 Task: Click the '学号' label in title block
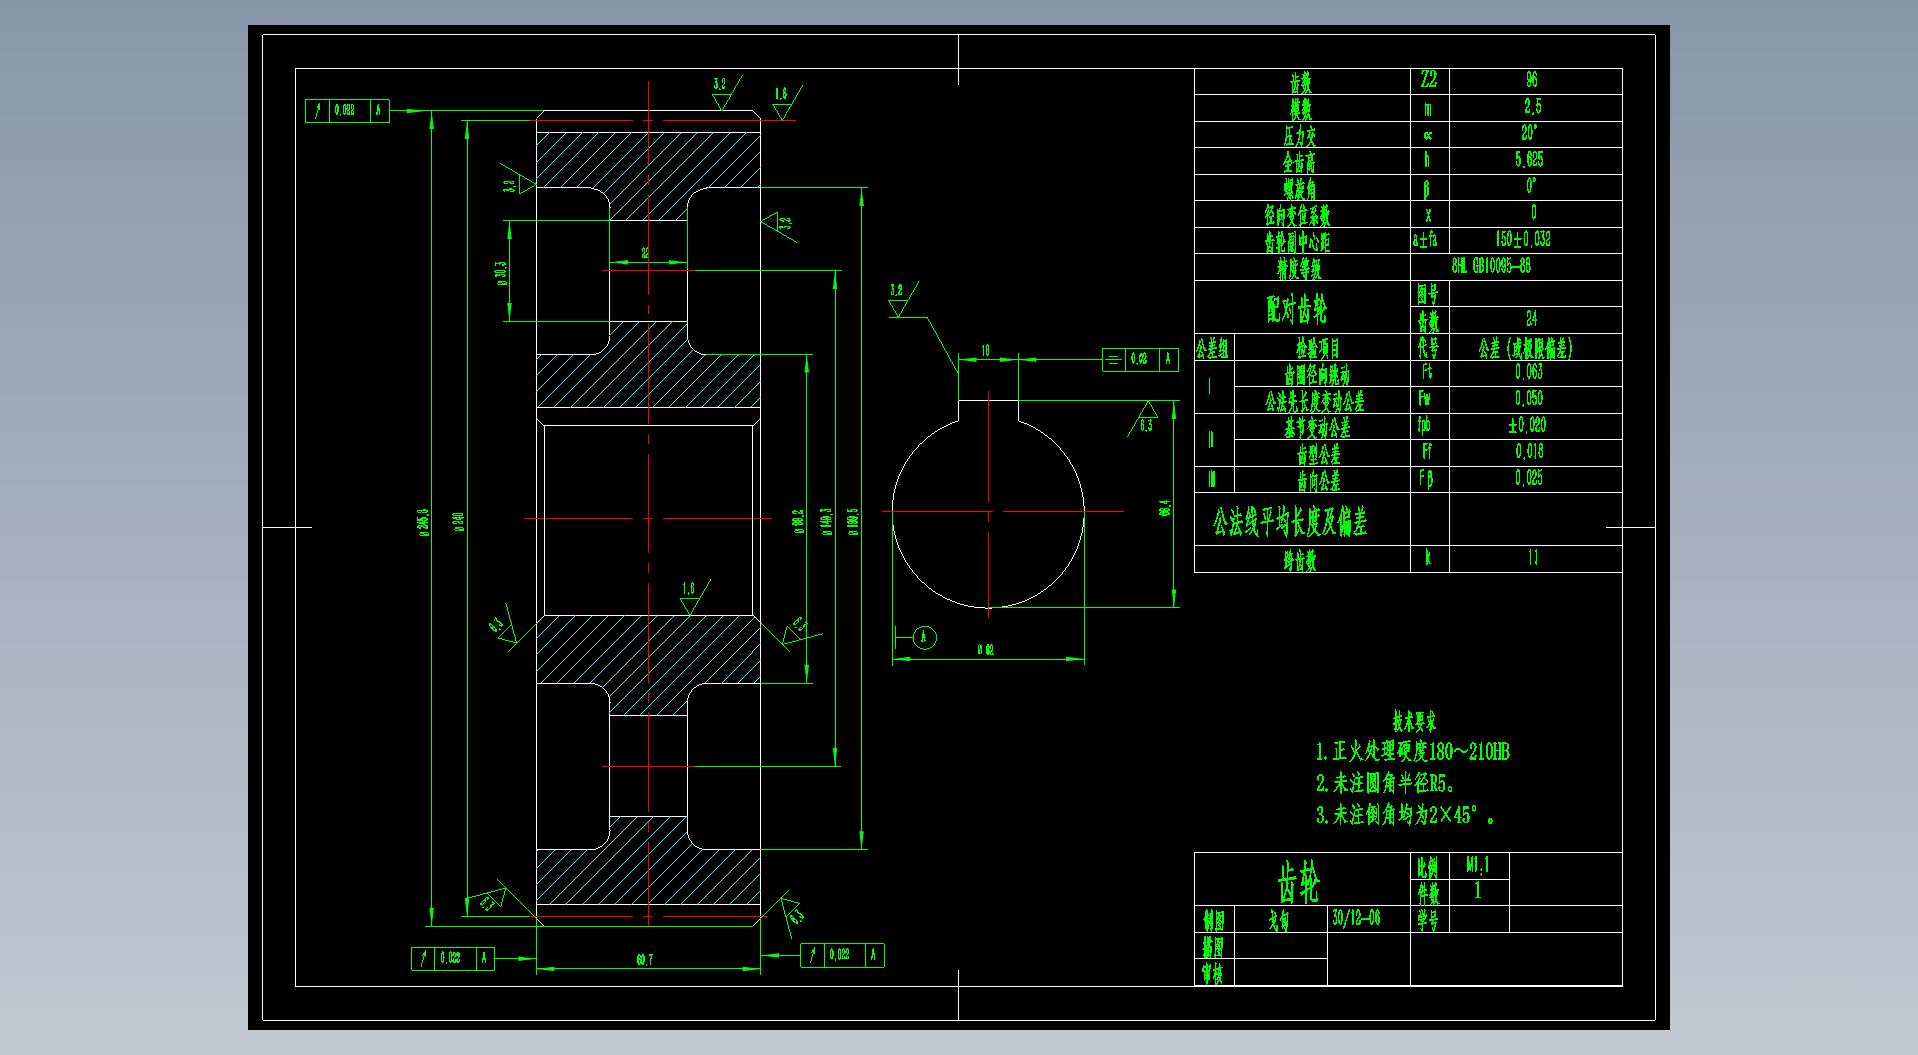click(x=1428, y=919)
